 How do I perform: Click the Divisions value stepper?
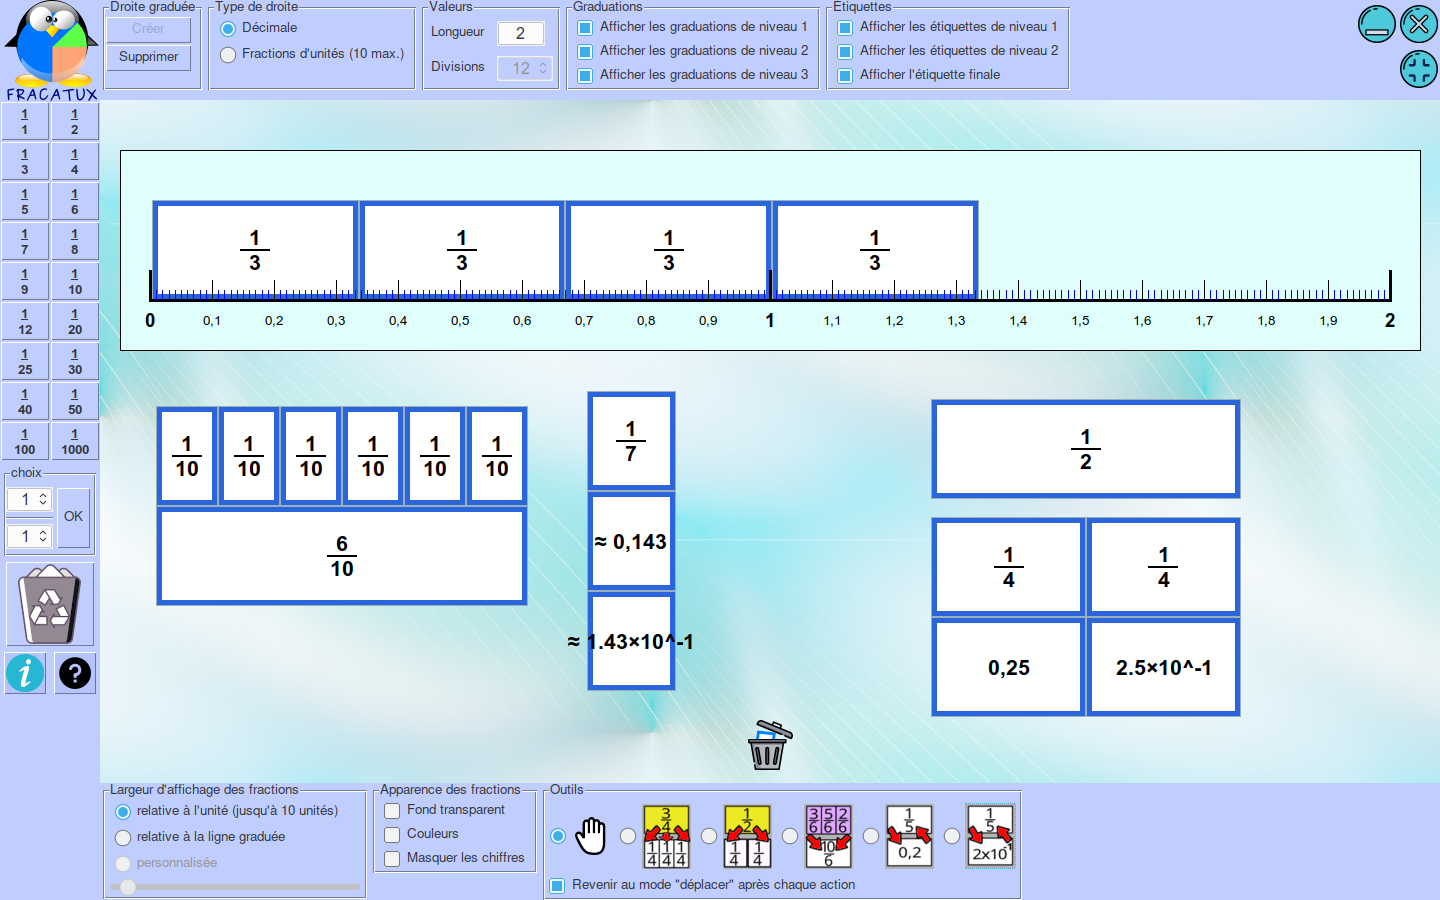pos(525,67)
